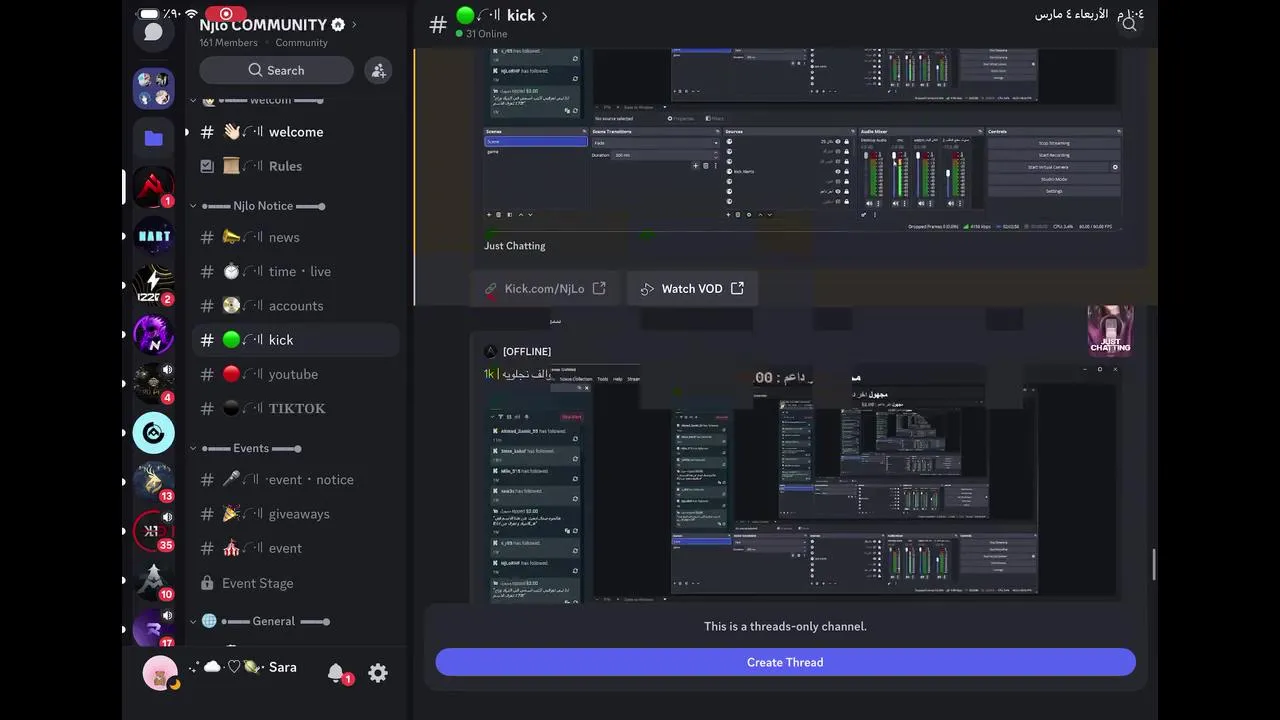The image size is (1280, 720).
Task: Click the Watch VOD button
Action: click(x=692, y=288)
